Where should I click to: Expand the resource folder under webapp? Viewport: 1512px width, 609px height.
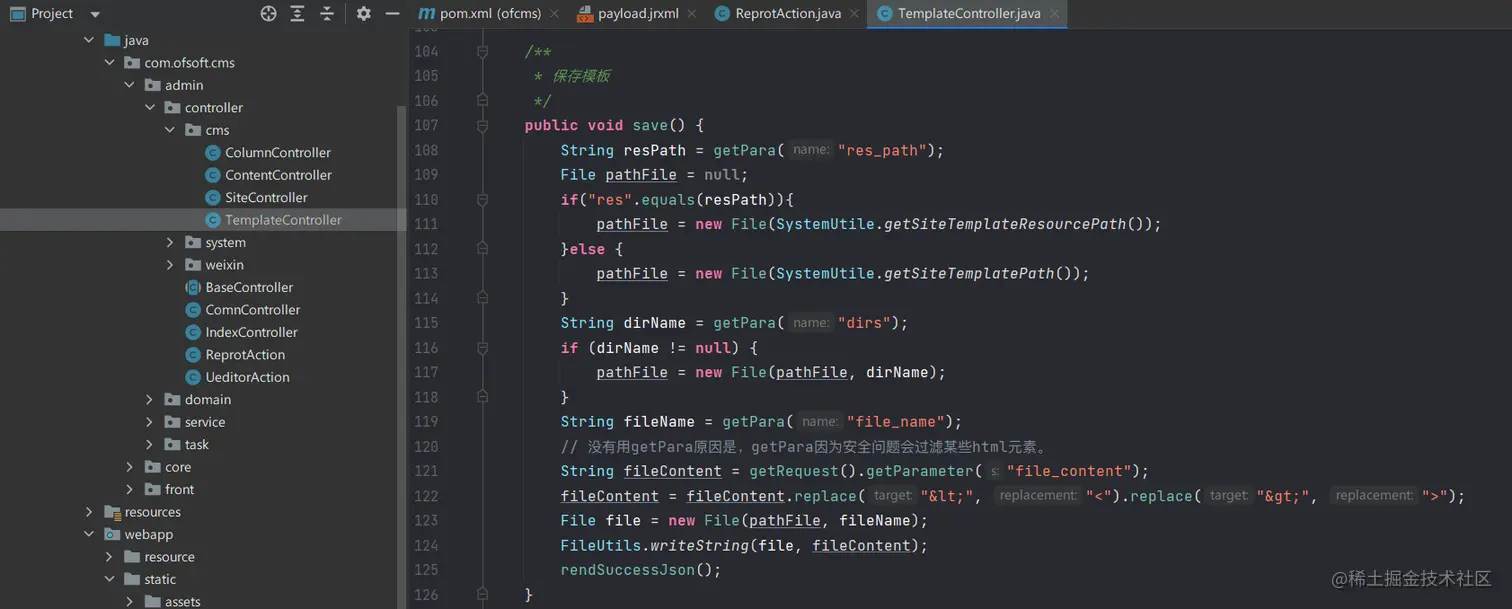click(109, 557)
